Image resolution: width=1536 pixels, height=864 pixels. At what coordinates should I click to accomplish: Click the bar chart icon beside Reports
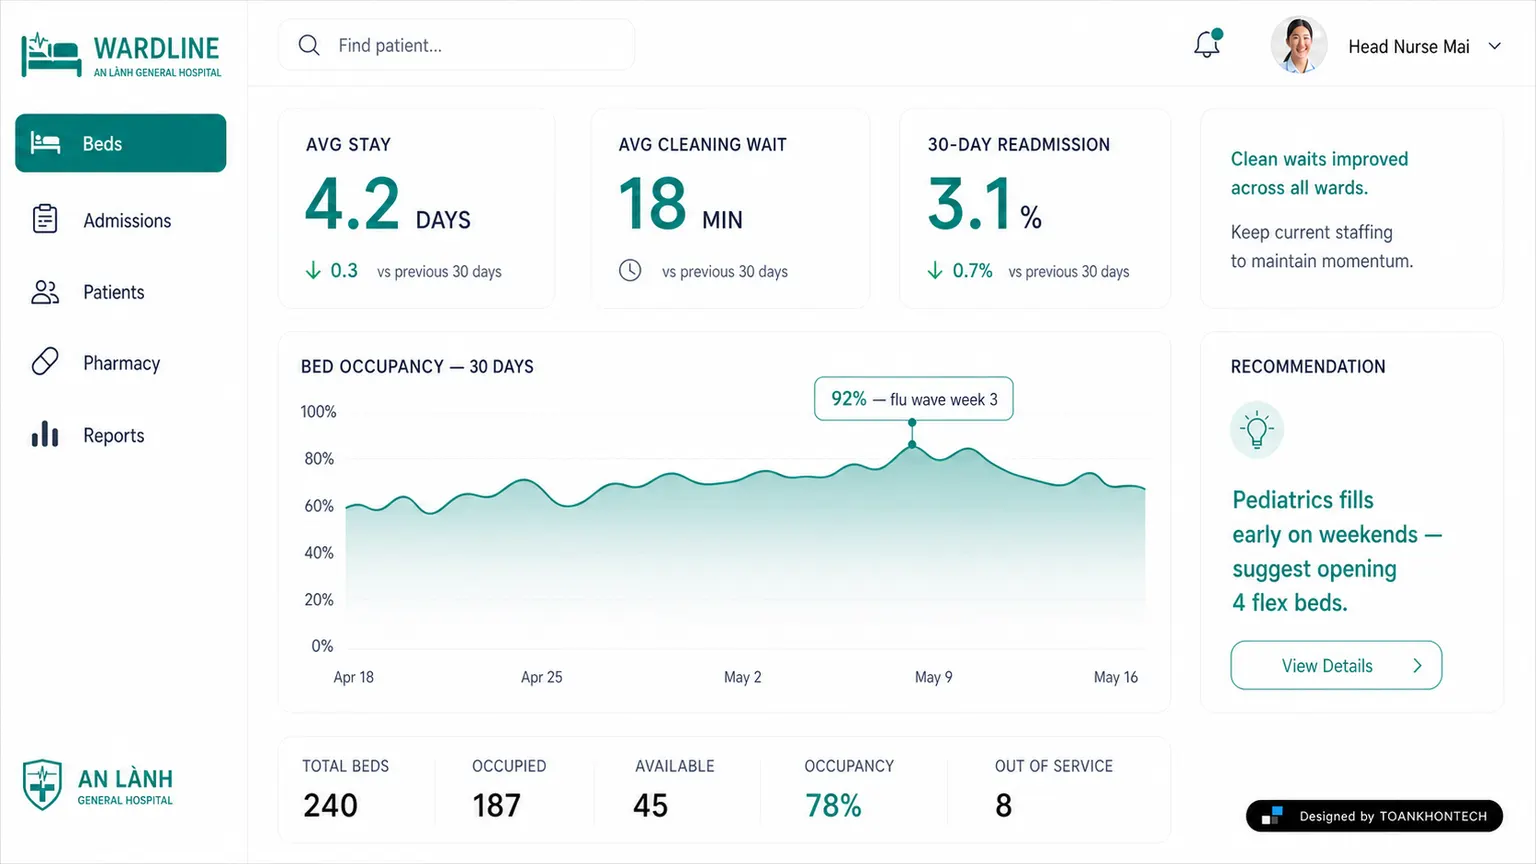click(45, 434)
